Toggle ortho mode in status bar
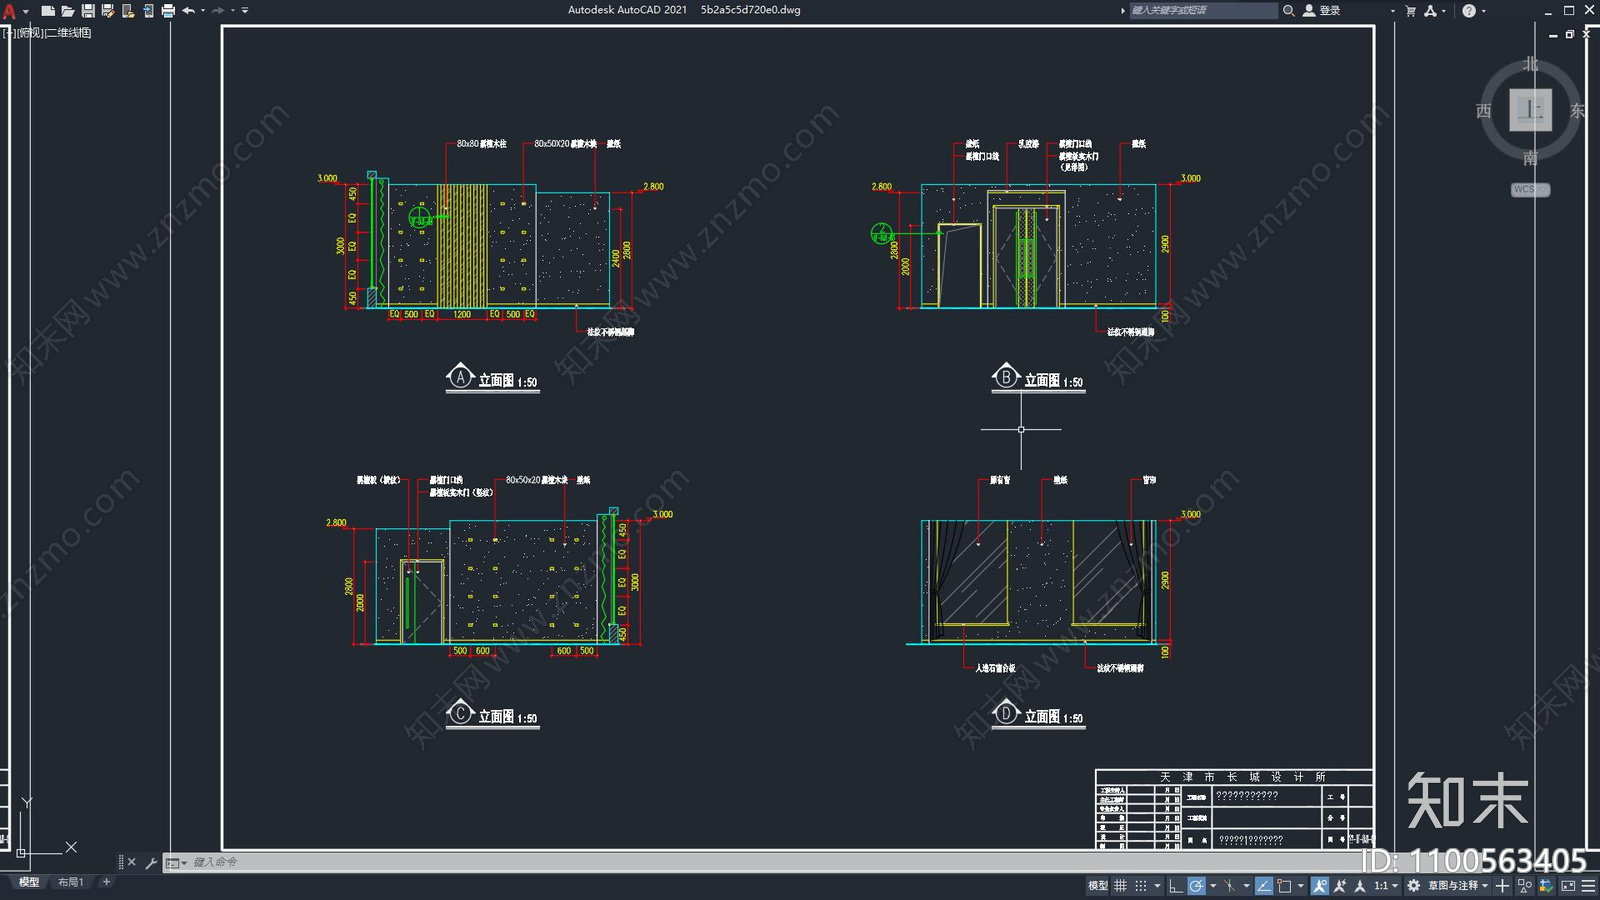This screenshot has width=1600, height=900. click(1176, 886)
